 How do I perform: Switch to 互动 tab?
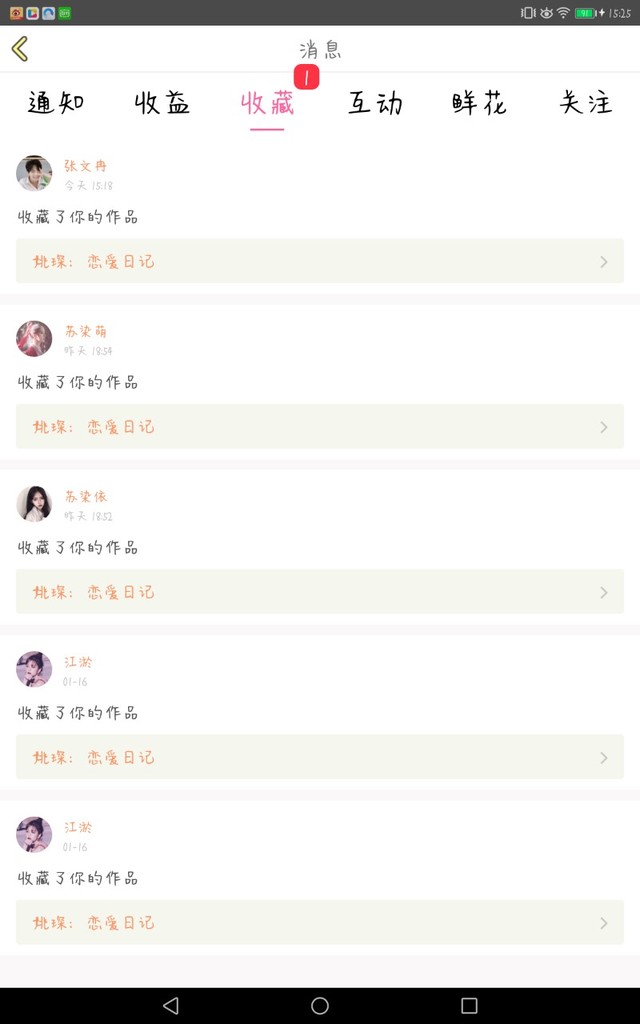point(375,102)
